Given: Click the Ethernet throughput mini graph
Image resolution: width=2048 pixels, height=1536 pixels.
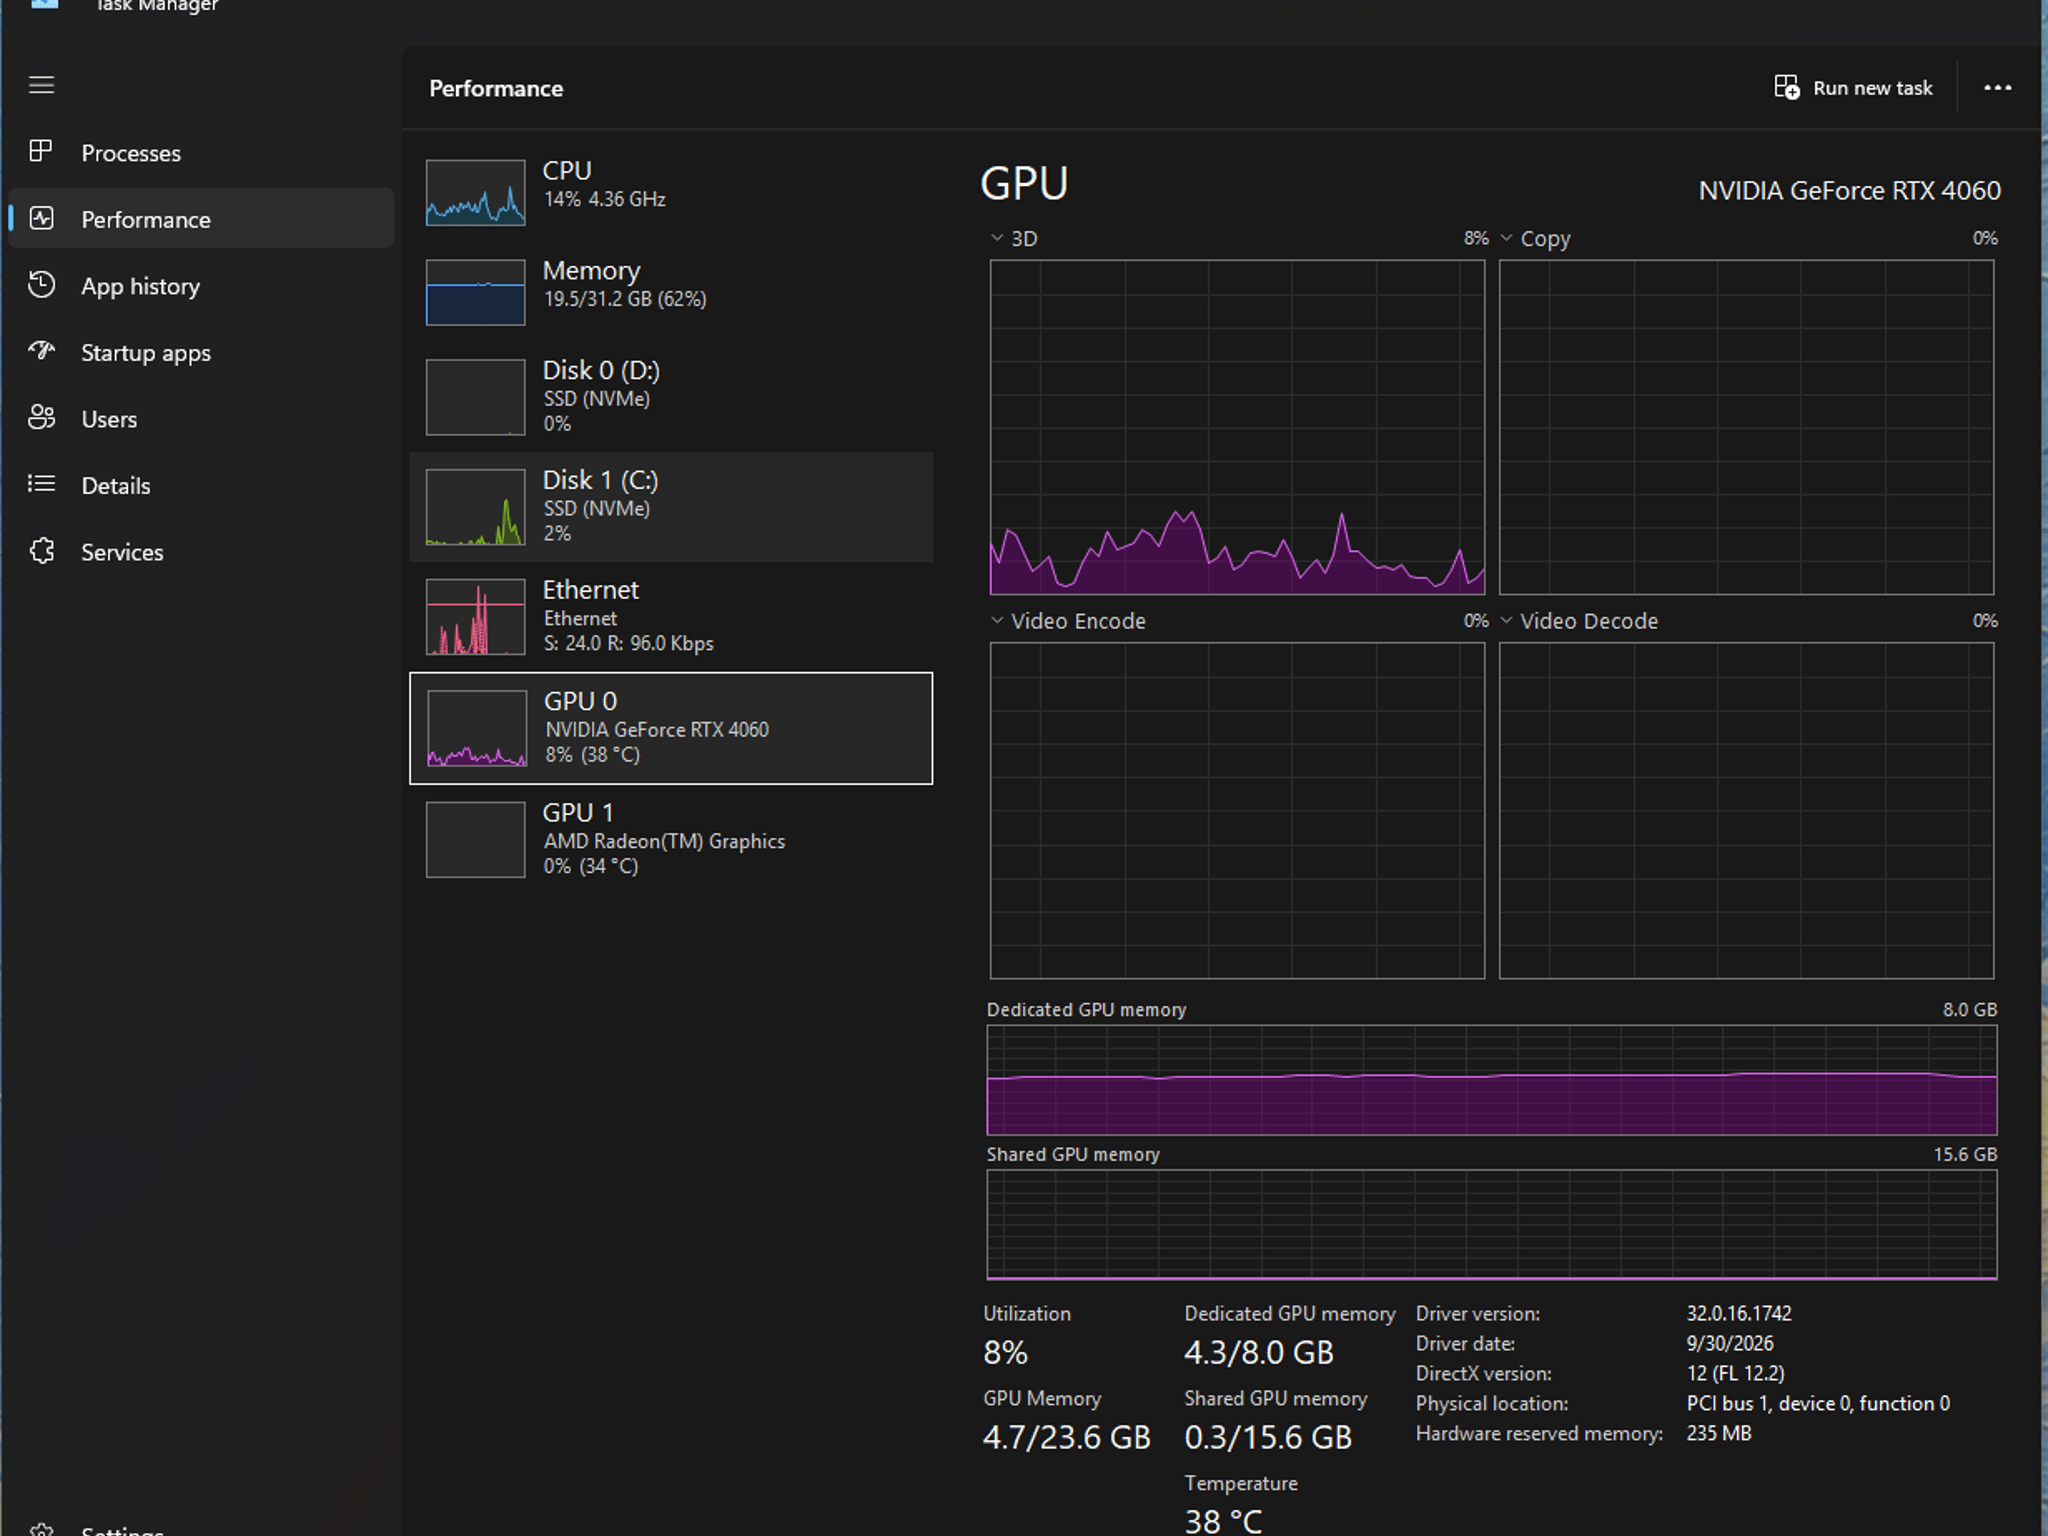Looking at the screenshot, I should [x=475, y=617].
